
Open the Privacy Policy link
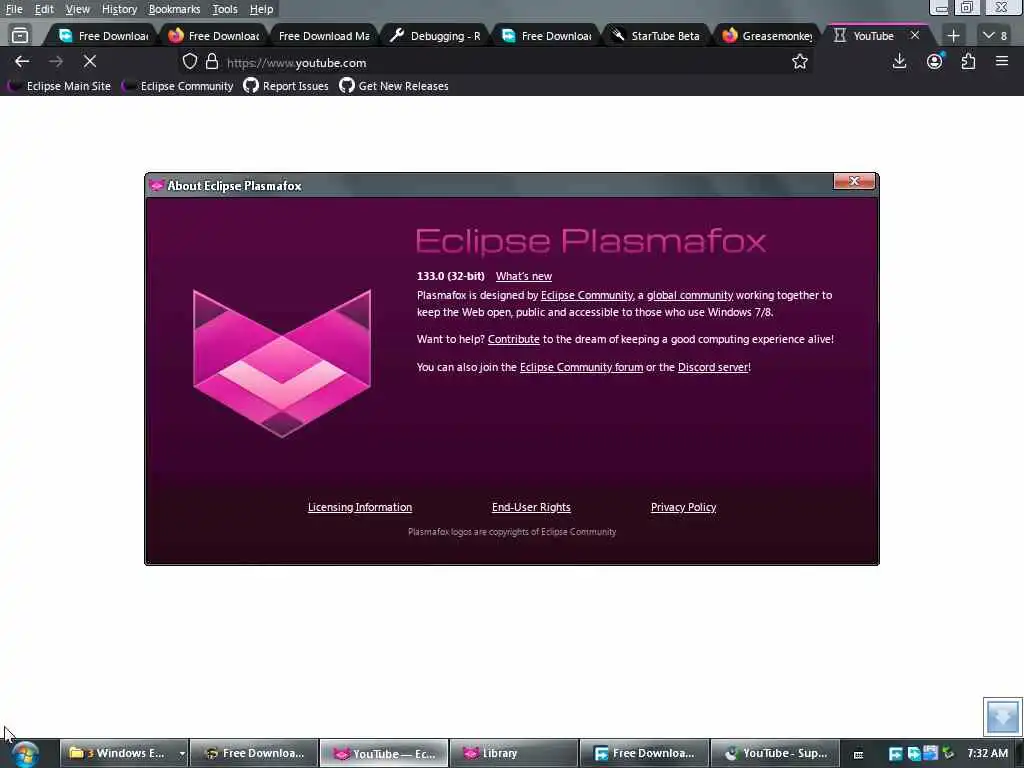(x=683, y=507)
